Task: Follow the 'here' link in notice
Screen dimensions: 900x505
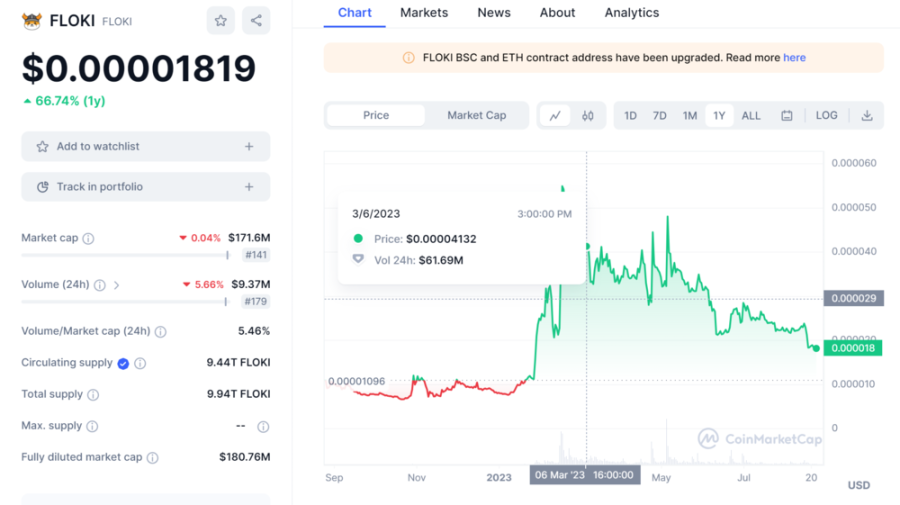Action: [794, 57]
